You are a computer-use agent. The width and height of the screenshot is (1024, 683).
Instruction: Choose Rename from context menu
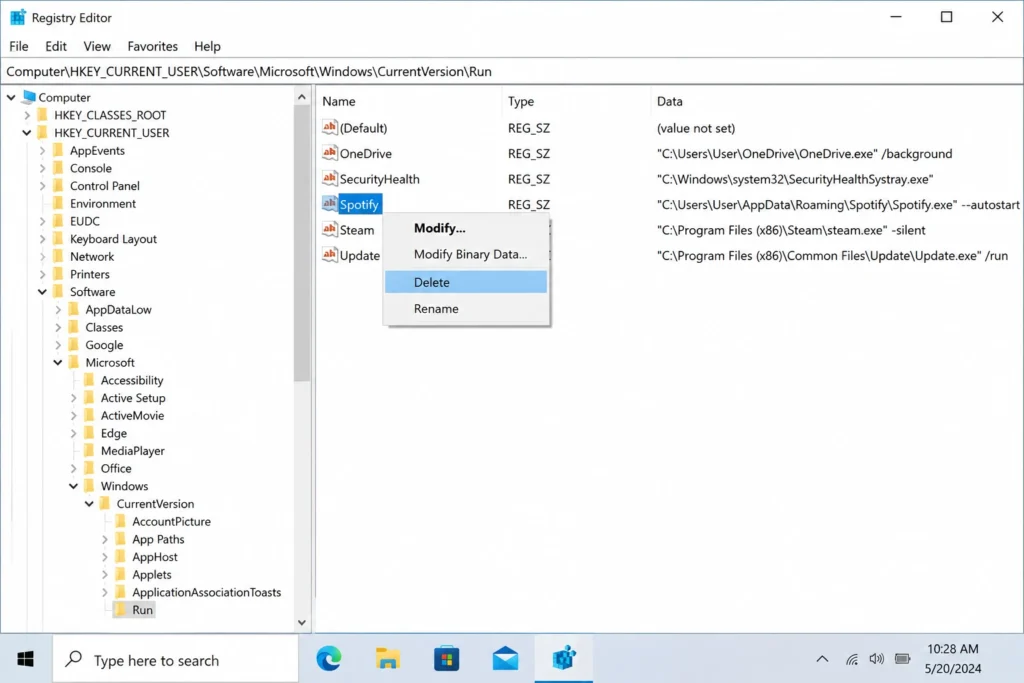(466, 308)
